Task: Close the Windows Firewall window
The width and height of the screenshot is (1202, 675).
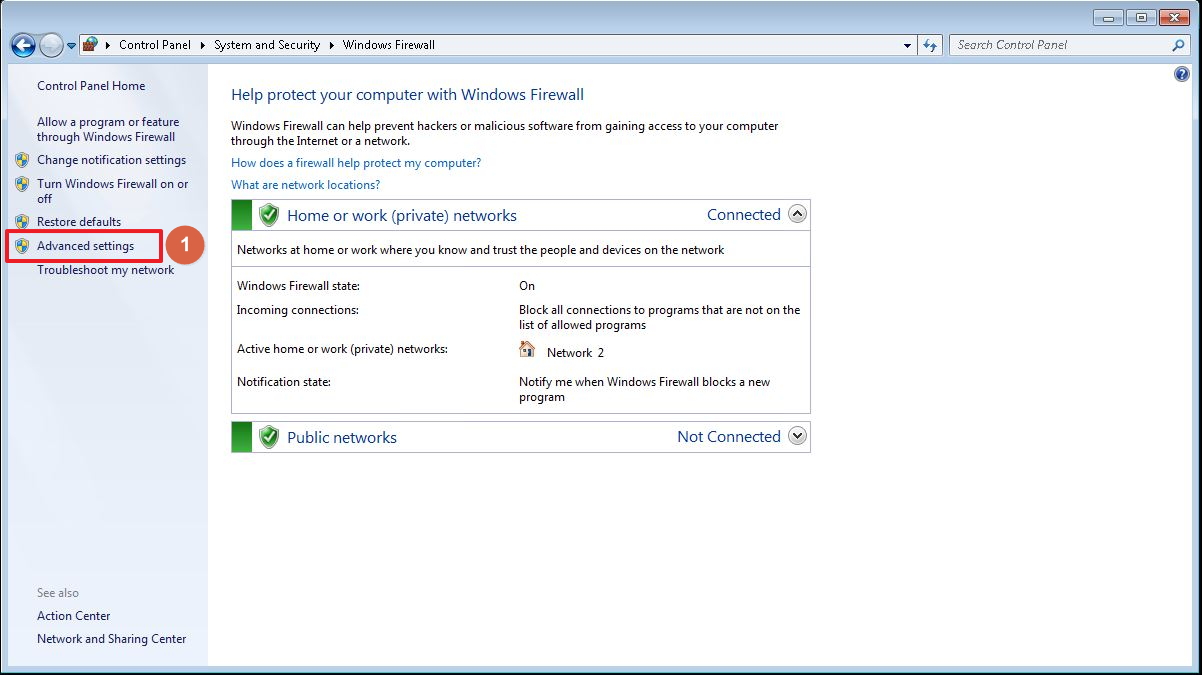Action: pyautogui.click(x=1173, y=17)
